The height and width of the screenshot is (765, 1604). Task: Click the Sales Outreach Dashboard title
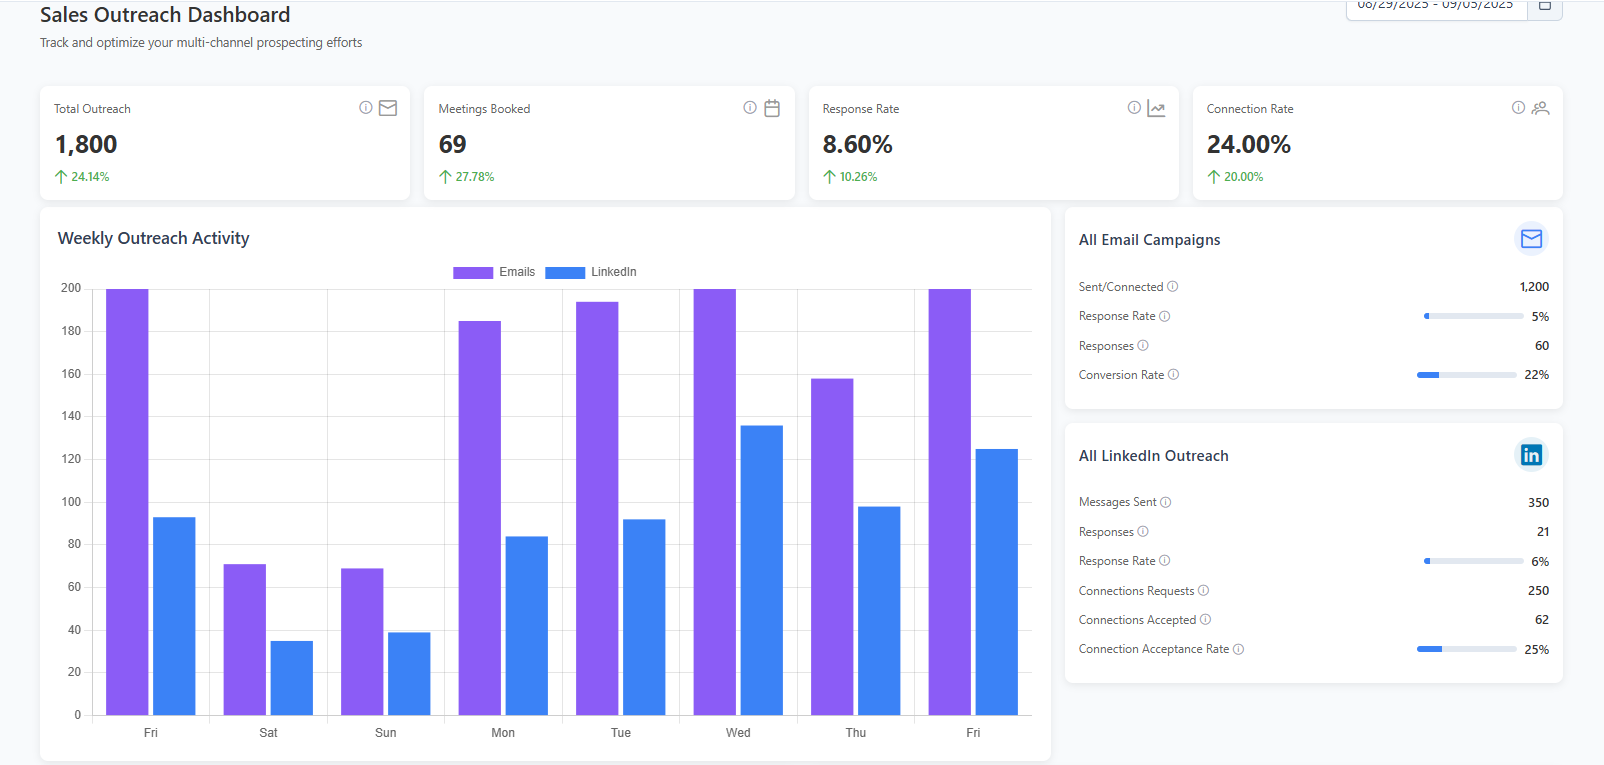pyautogui.click(x=165, y=15)
